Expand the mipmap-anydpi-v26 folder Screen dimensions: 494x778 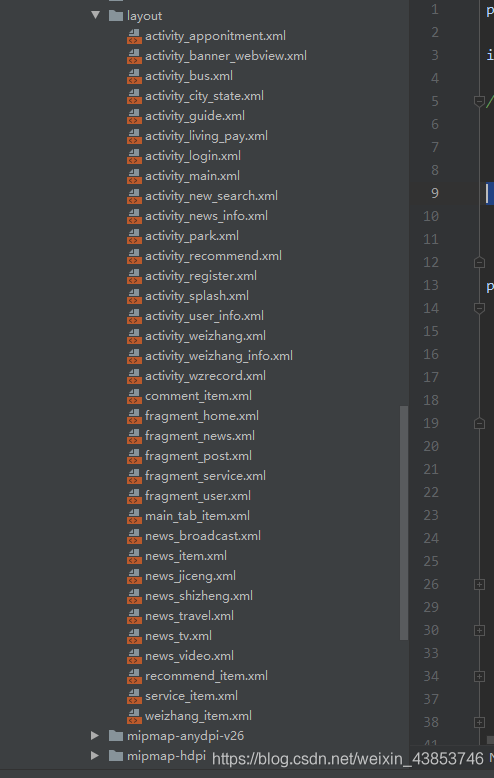tap(95, 735)
